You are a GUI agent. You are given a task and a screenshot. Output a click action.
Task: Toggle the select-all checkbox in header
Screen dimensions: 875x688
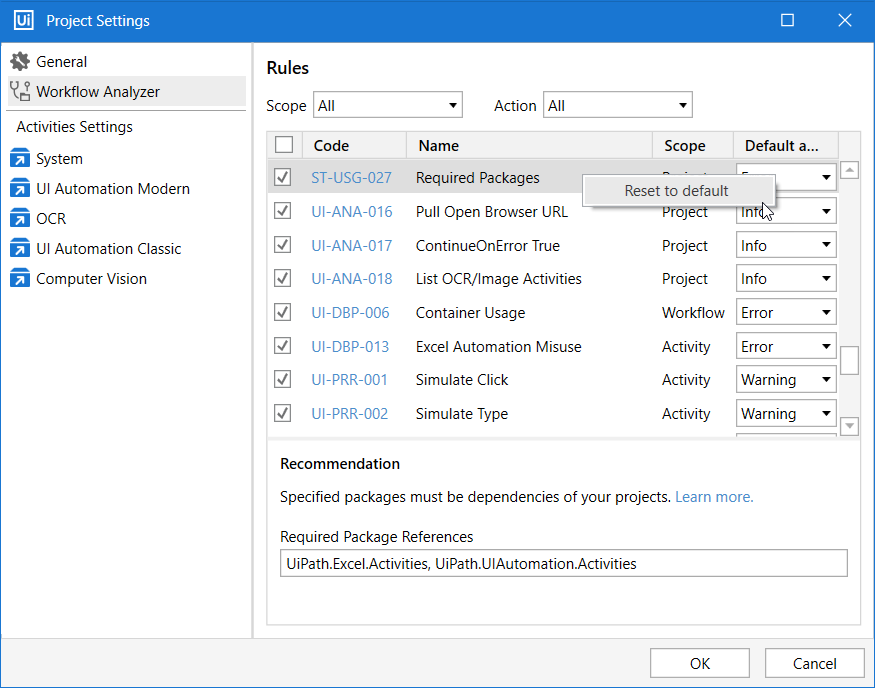click(284, 145)
